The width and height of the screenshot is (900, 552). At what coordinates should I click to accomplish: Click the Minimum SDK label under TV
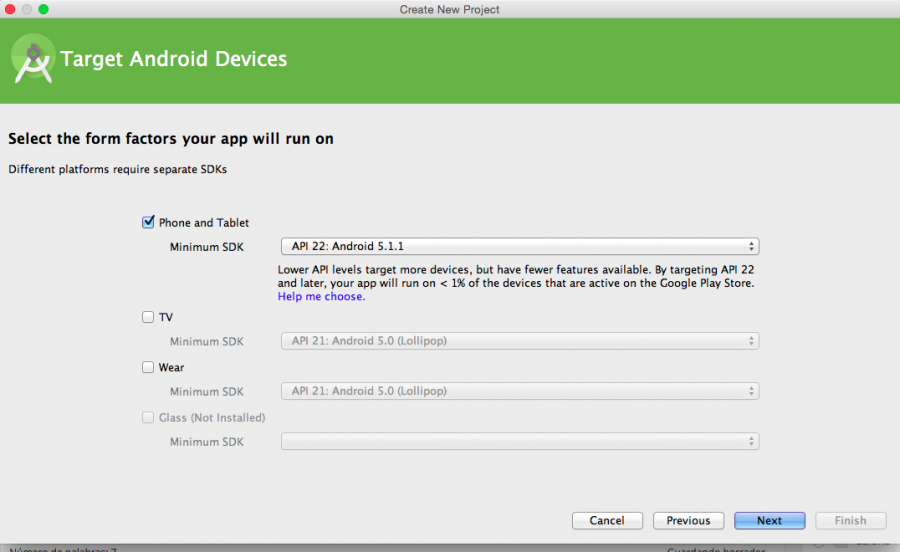click(x=207, y=341)
